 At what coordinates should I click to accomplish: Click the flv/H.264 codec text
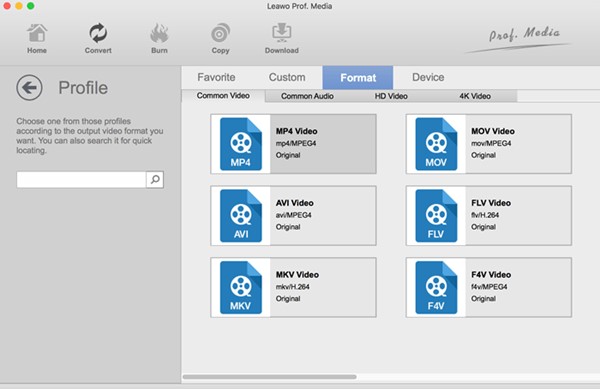tap(485, 215)
